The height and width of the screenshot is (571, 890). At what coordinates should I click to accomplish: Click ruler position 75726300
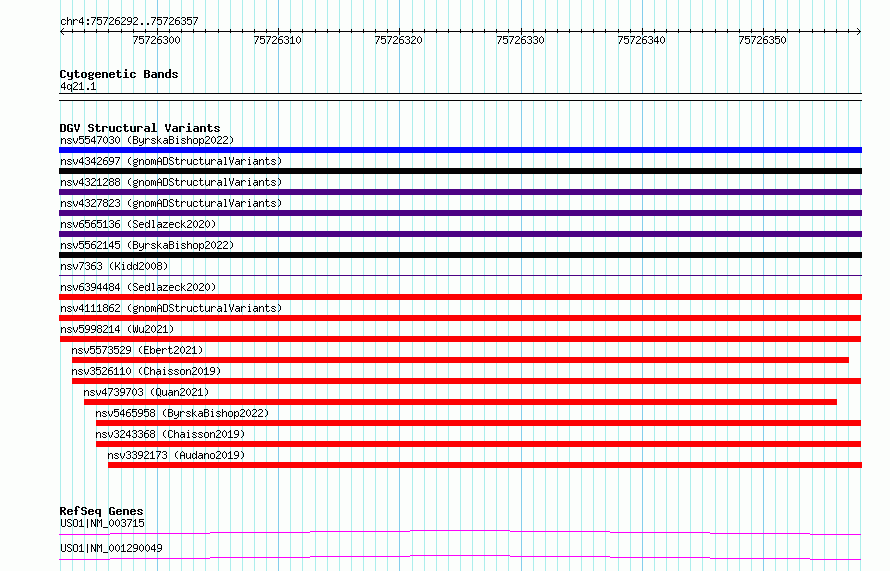(157, 40)
